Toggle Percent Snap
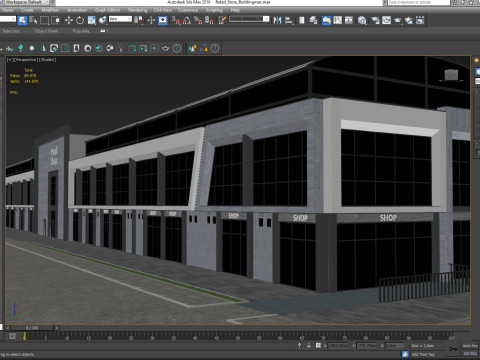This screenshot has width=480, height=360. 198,20
